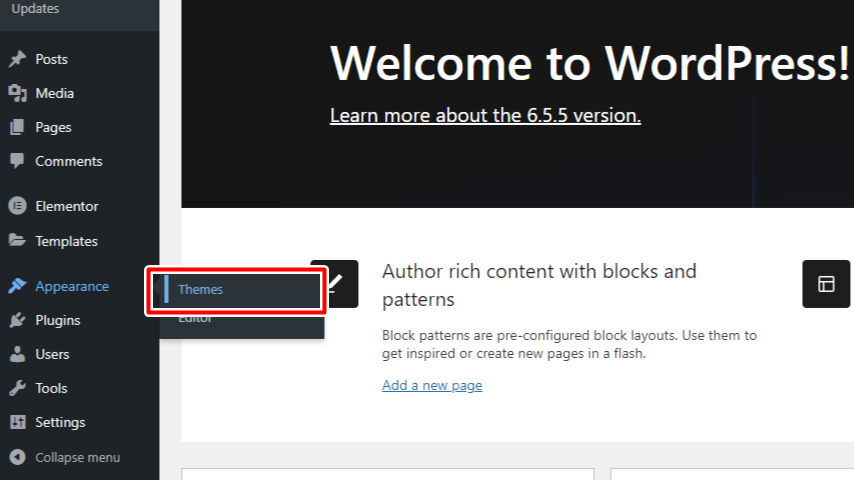Click the Users person icon

click(x=17, y=354)
